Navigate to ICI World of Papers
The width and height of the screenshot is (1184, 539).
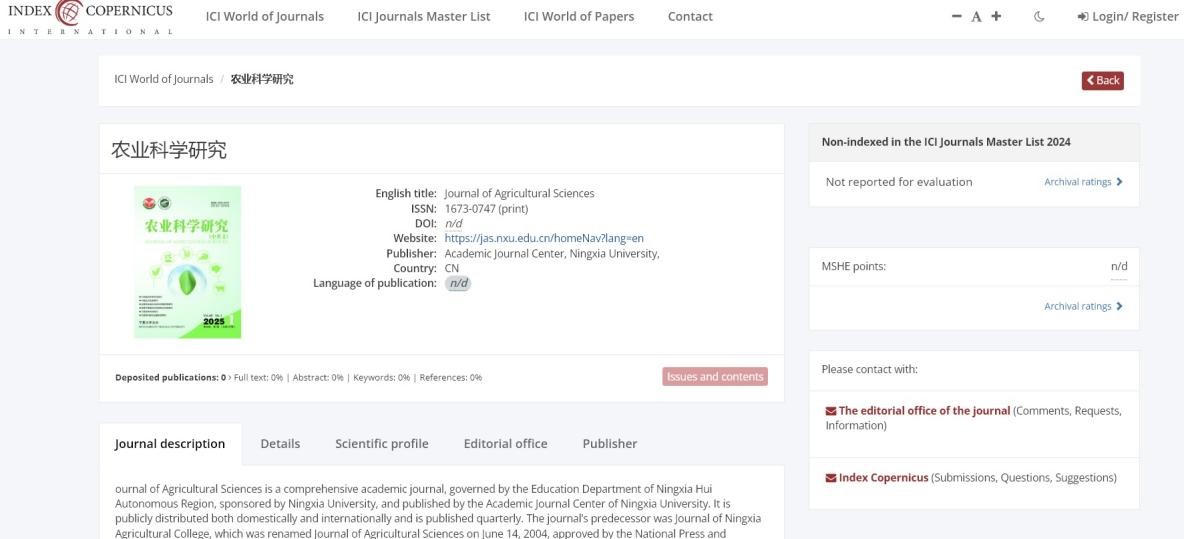pyautogui.click(x=579, y=17)
